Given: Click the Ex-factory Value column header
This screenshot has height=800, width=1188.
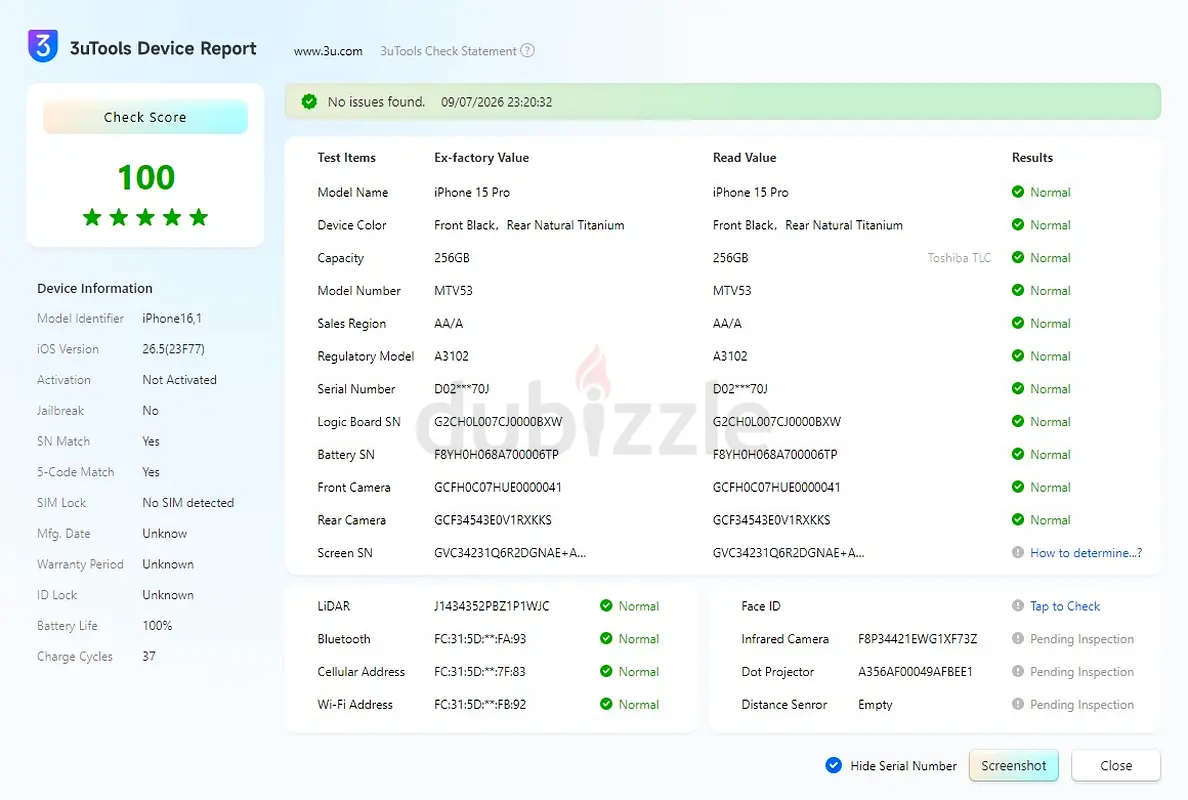Looking at the screenshot, I should tap(481, 158).
